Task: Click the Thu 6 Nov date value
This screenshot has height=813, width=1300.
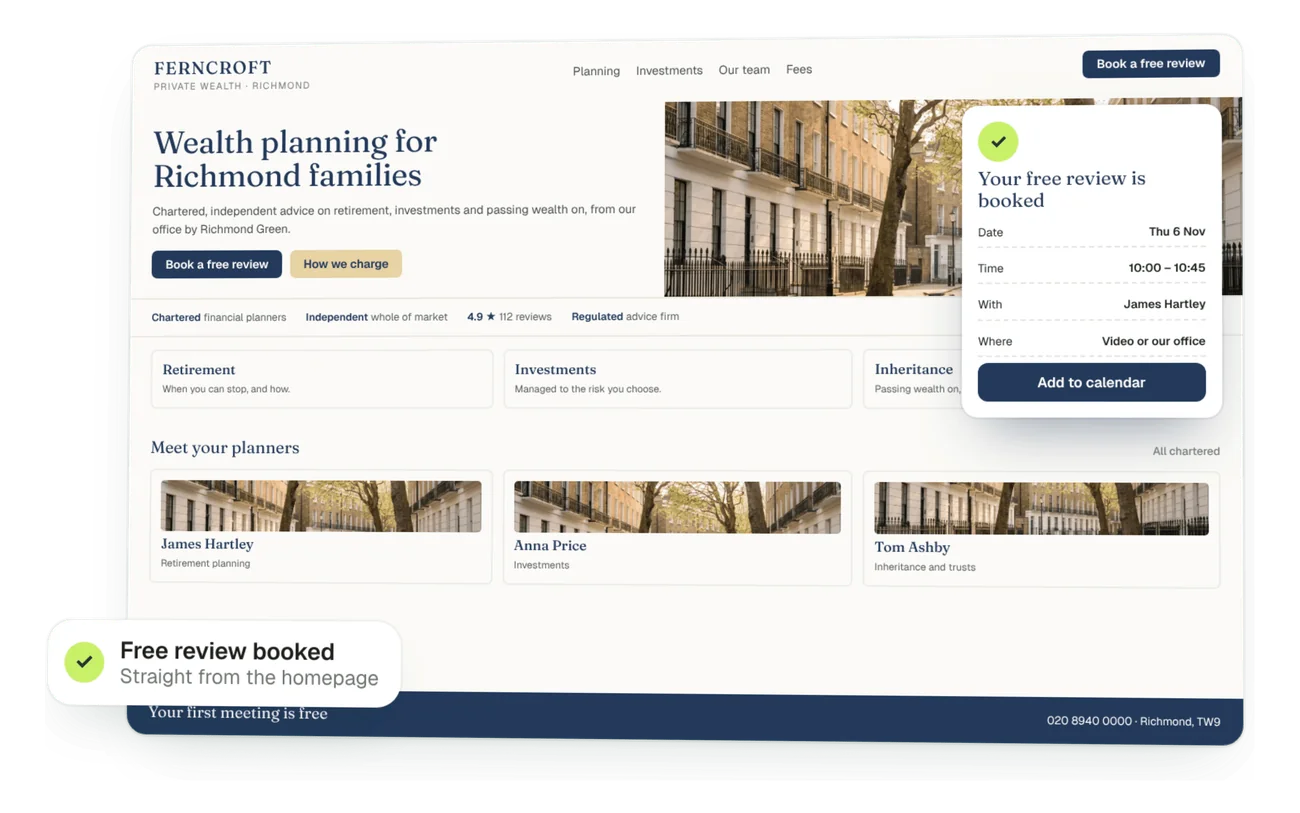Action: coord(1177,231)
